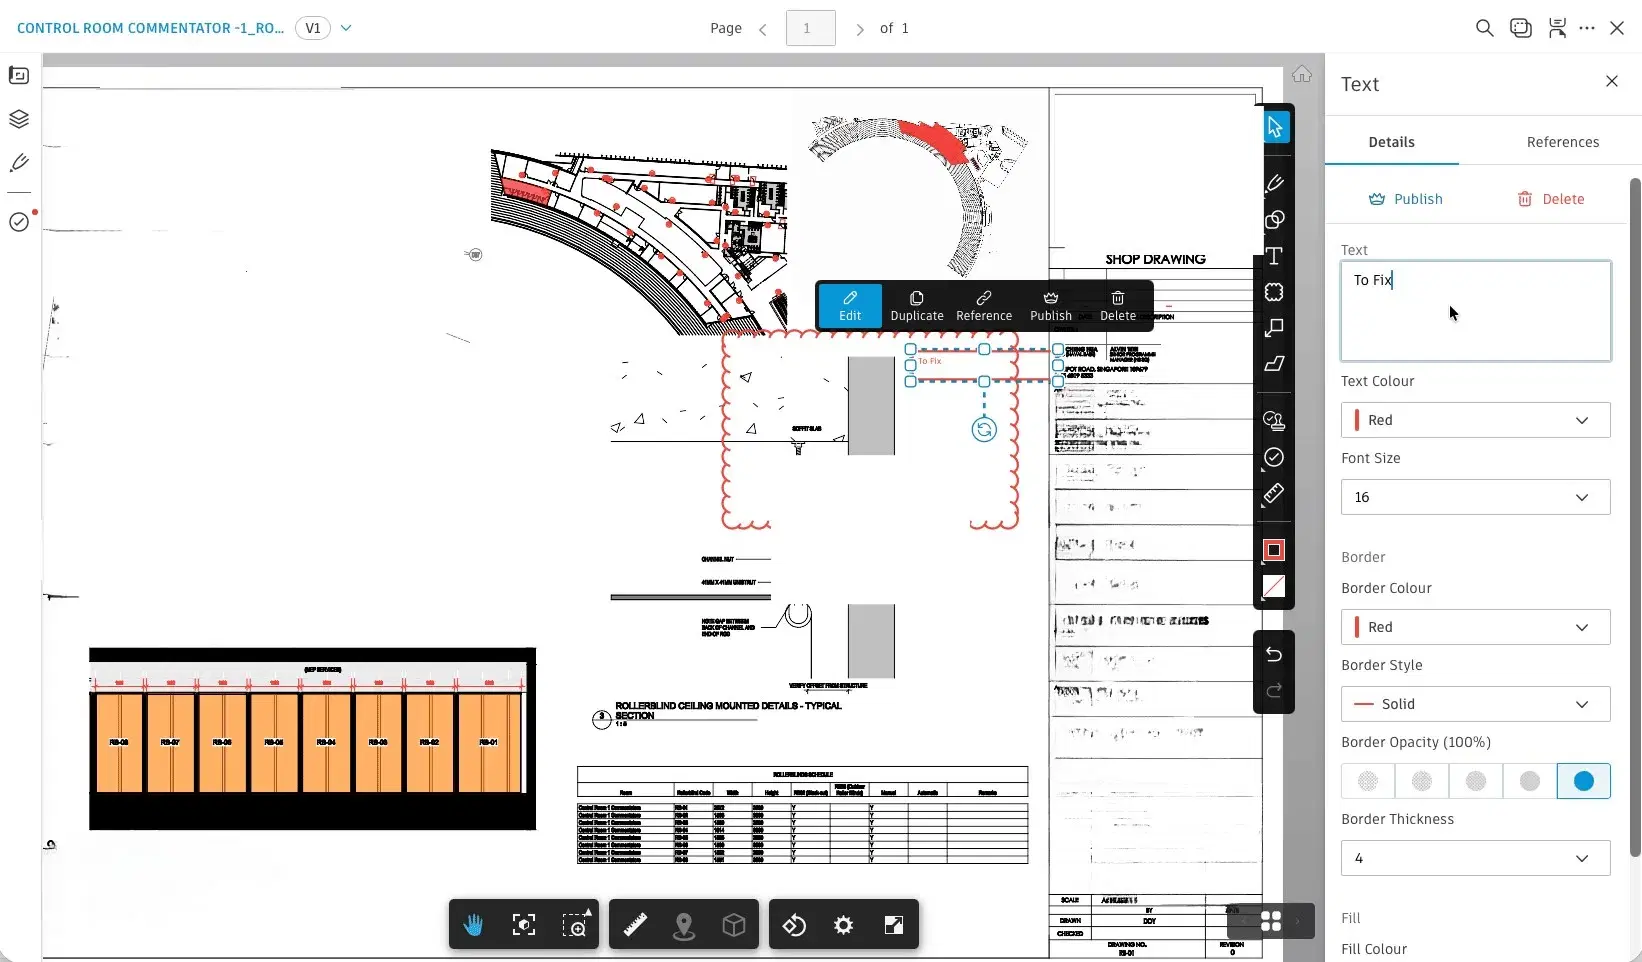Open the sheets panel in left sidebar
The width and height of the screenshot is (1642, 962).
tap(19, 76)
